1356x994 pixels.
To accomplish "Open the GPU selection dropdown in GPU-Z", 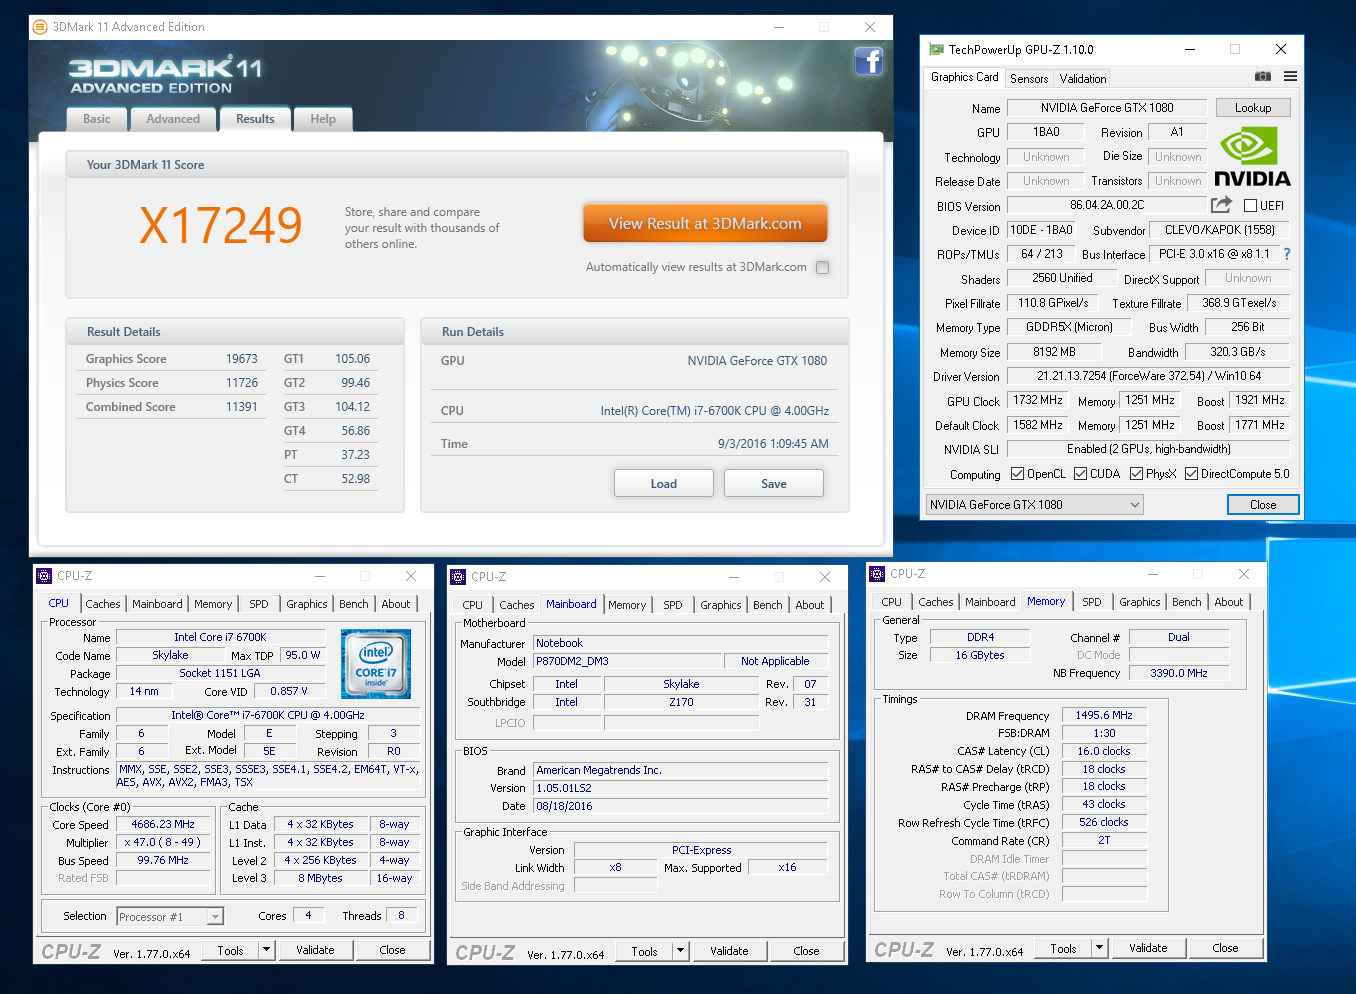I will (1034, 505).
